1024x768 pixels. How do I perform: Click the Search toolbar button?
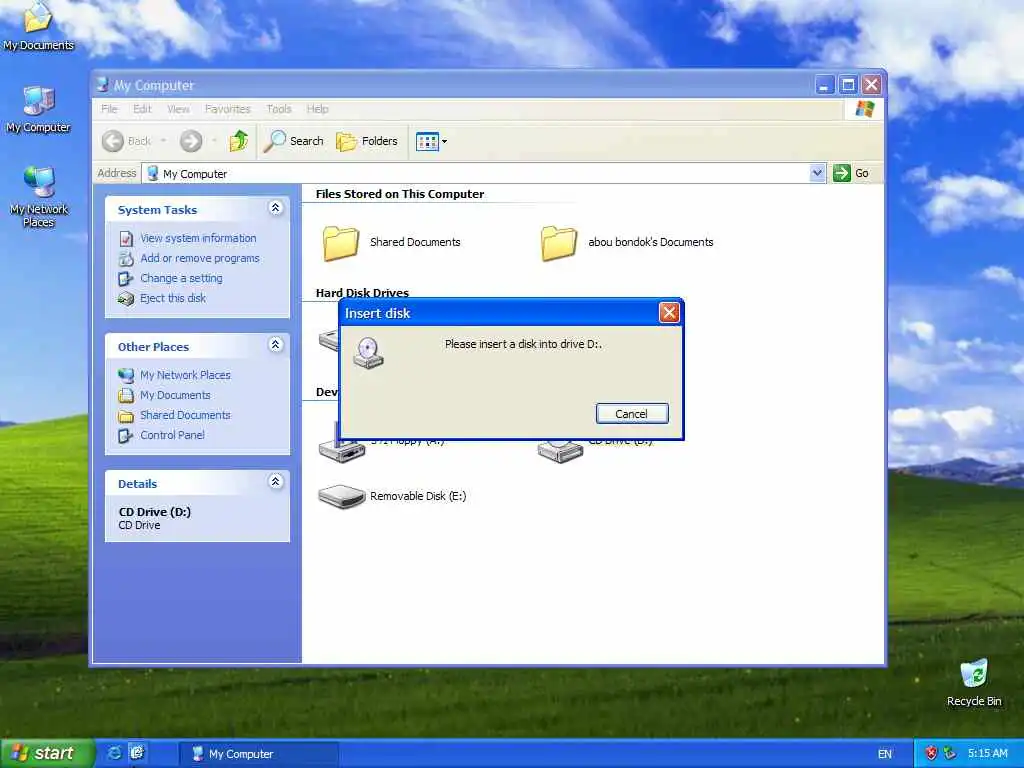pos(294,141)
